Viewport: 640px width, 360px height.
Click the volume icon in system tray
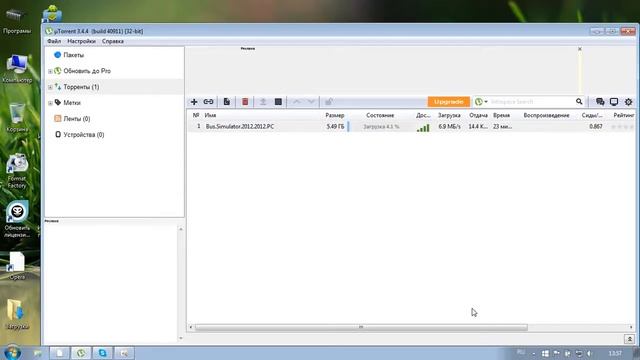click(589, 353)
